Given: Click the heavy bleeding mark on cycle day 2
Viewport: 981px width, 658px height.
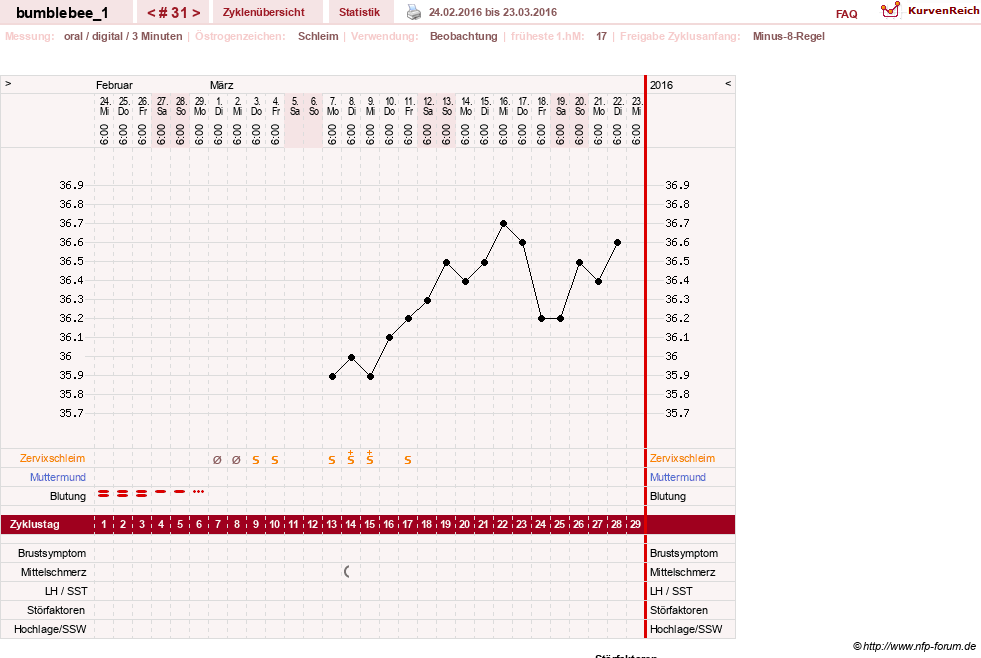Looking at the screenshot, I should pos(123,494).
